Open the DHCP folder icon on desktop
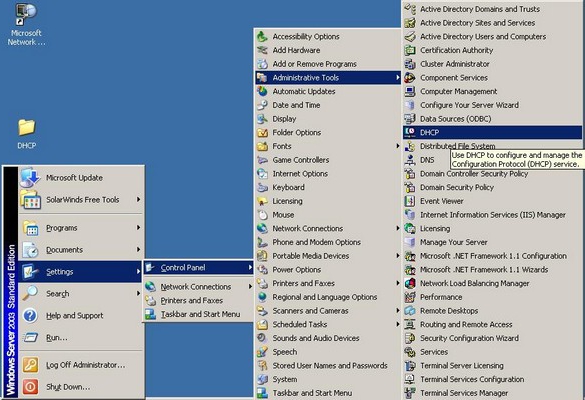Image resolution: width=585 pixels, height=400 pixels. (27, 128)
